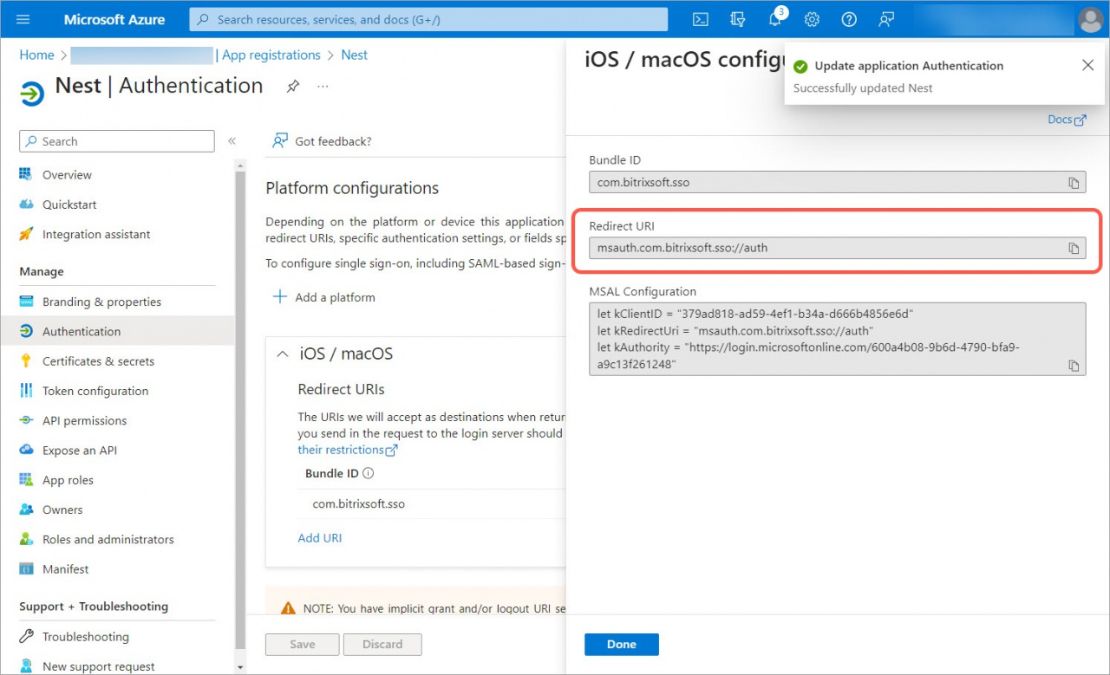1110x675 pixels.
Task: Launch Cloud Shell from the top bar
Action: (x=700, y=19)
